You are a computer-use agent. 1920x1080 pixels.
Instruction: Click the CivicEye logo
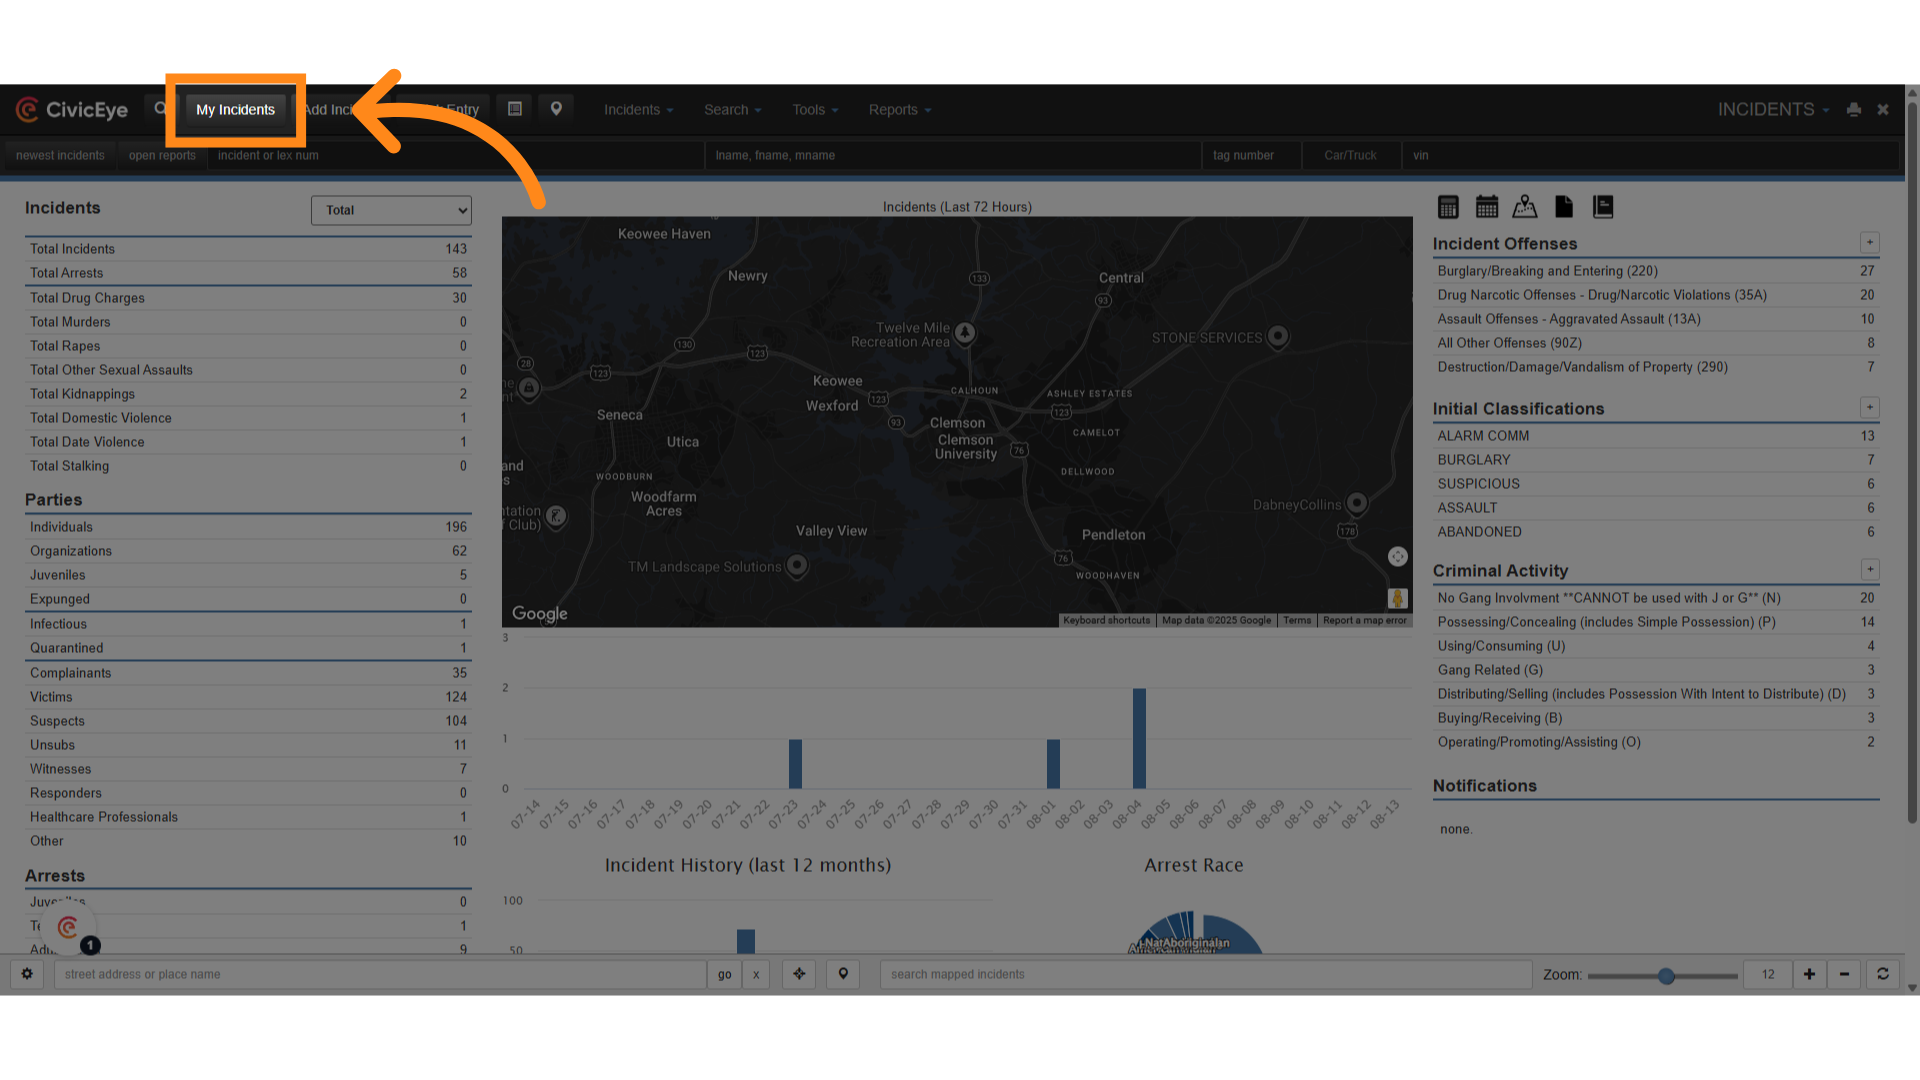point(72,110)
